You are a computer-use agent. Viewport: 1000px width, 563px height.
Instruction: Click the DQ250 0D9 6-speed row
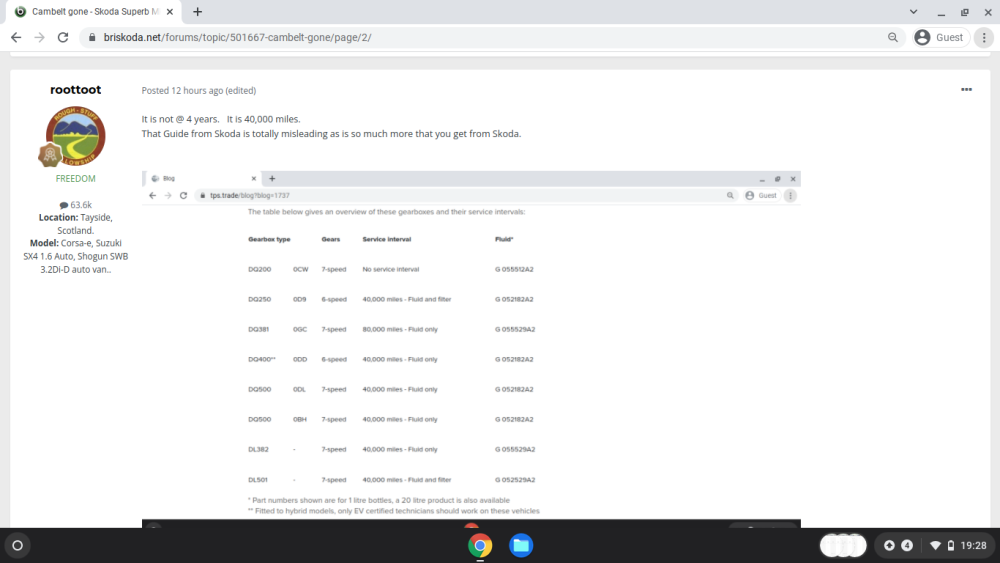[x=391, y=299]
